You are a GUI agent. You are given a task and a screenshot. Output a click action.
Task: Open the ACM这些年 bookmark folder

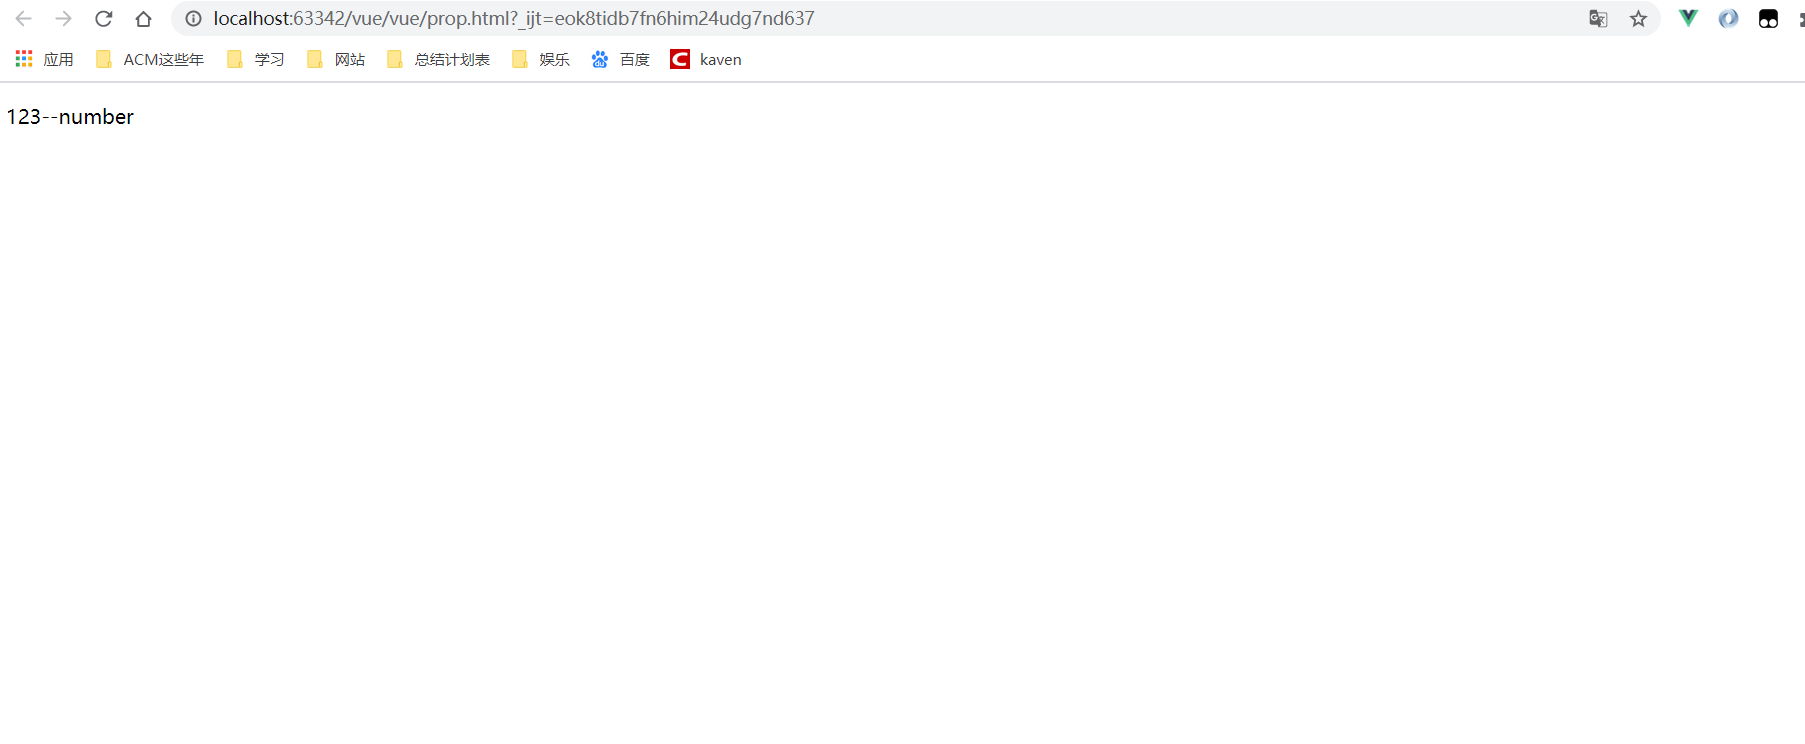(150, 60)
